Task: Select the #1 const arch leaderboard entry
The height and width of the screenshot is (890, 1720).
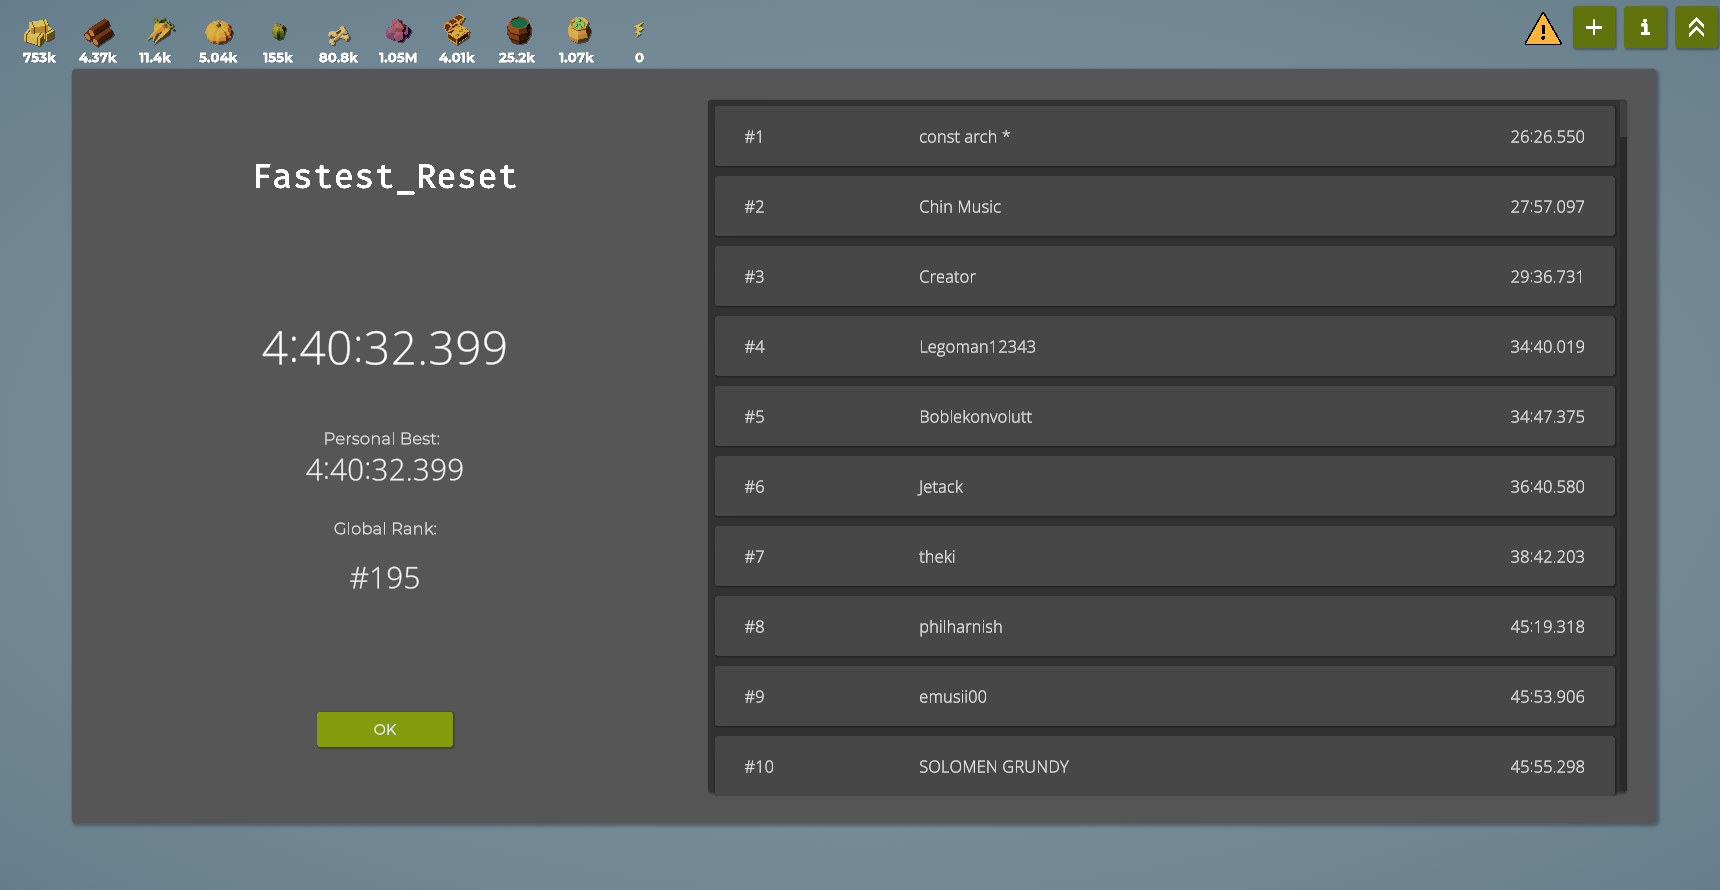Action: (x=1164, y=137)
